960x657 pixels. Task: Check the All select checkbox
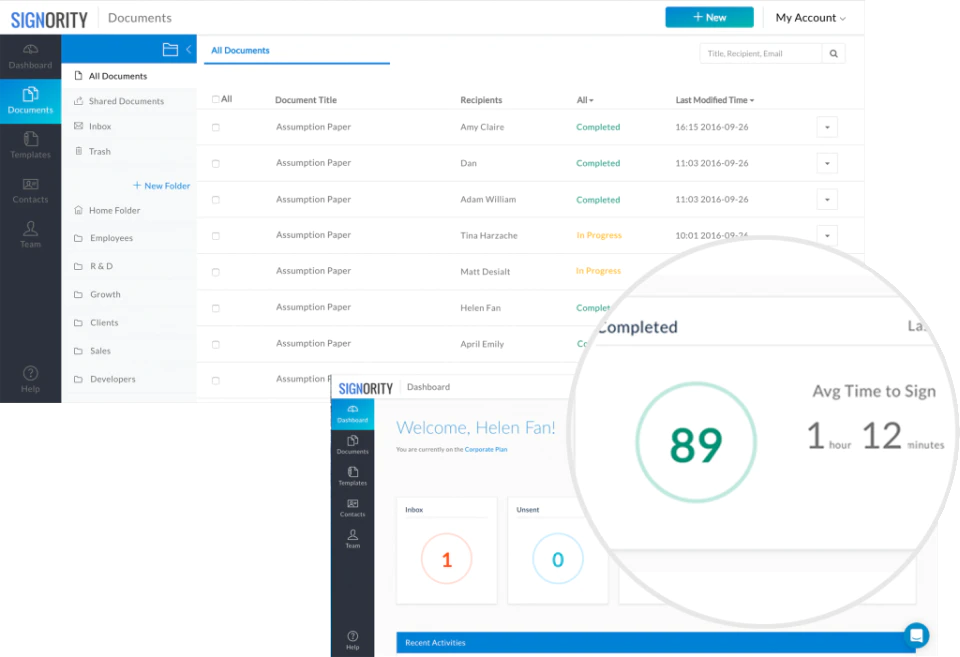click(216, 99)
